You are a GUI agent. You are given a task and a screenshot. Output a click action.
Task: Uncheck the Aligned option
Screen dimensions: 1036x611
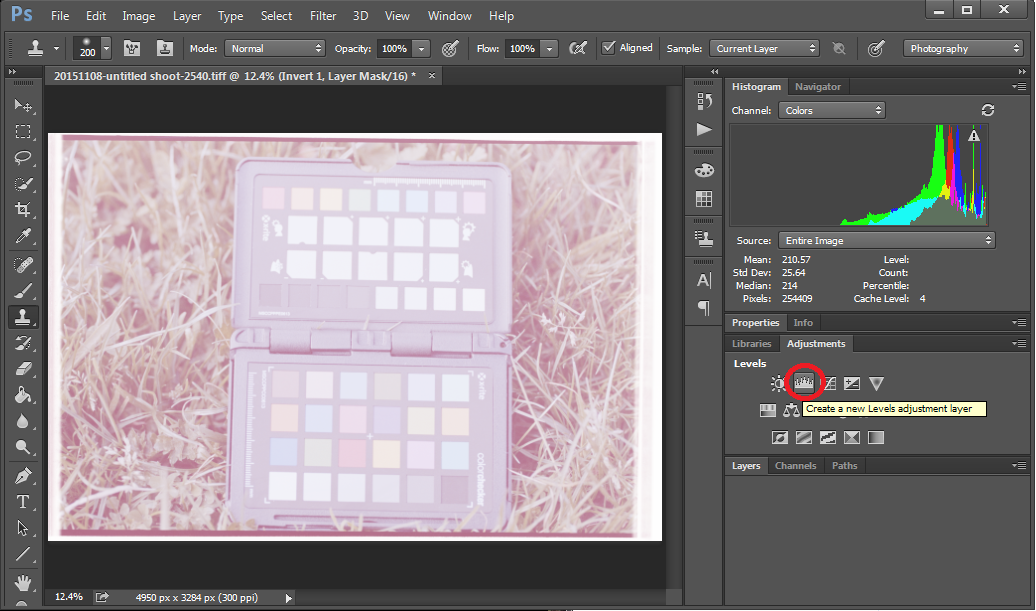tap(609, 47)
